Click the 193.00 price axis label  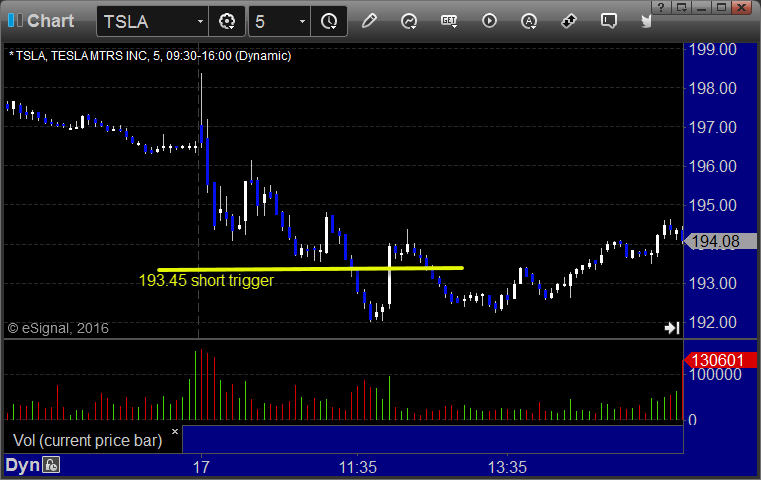coord(712,283)
